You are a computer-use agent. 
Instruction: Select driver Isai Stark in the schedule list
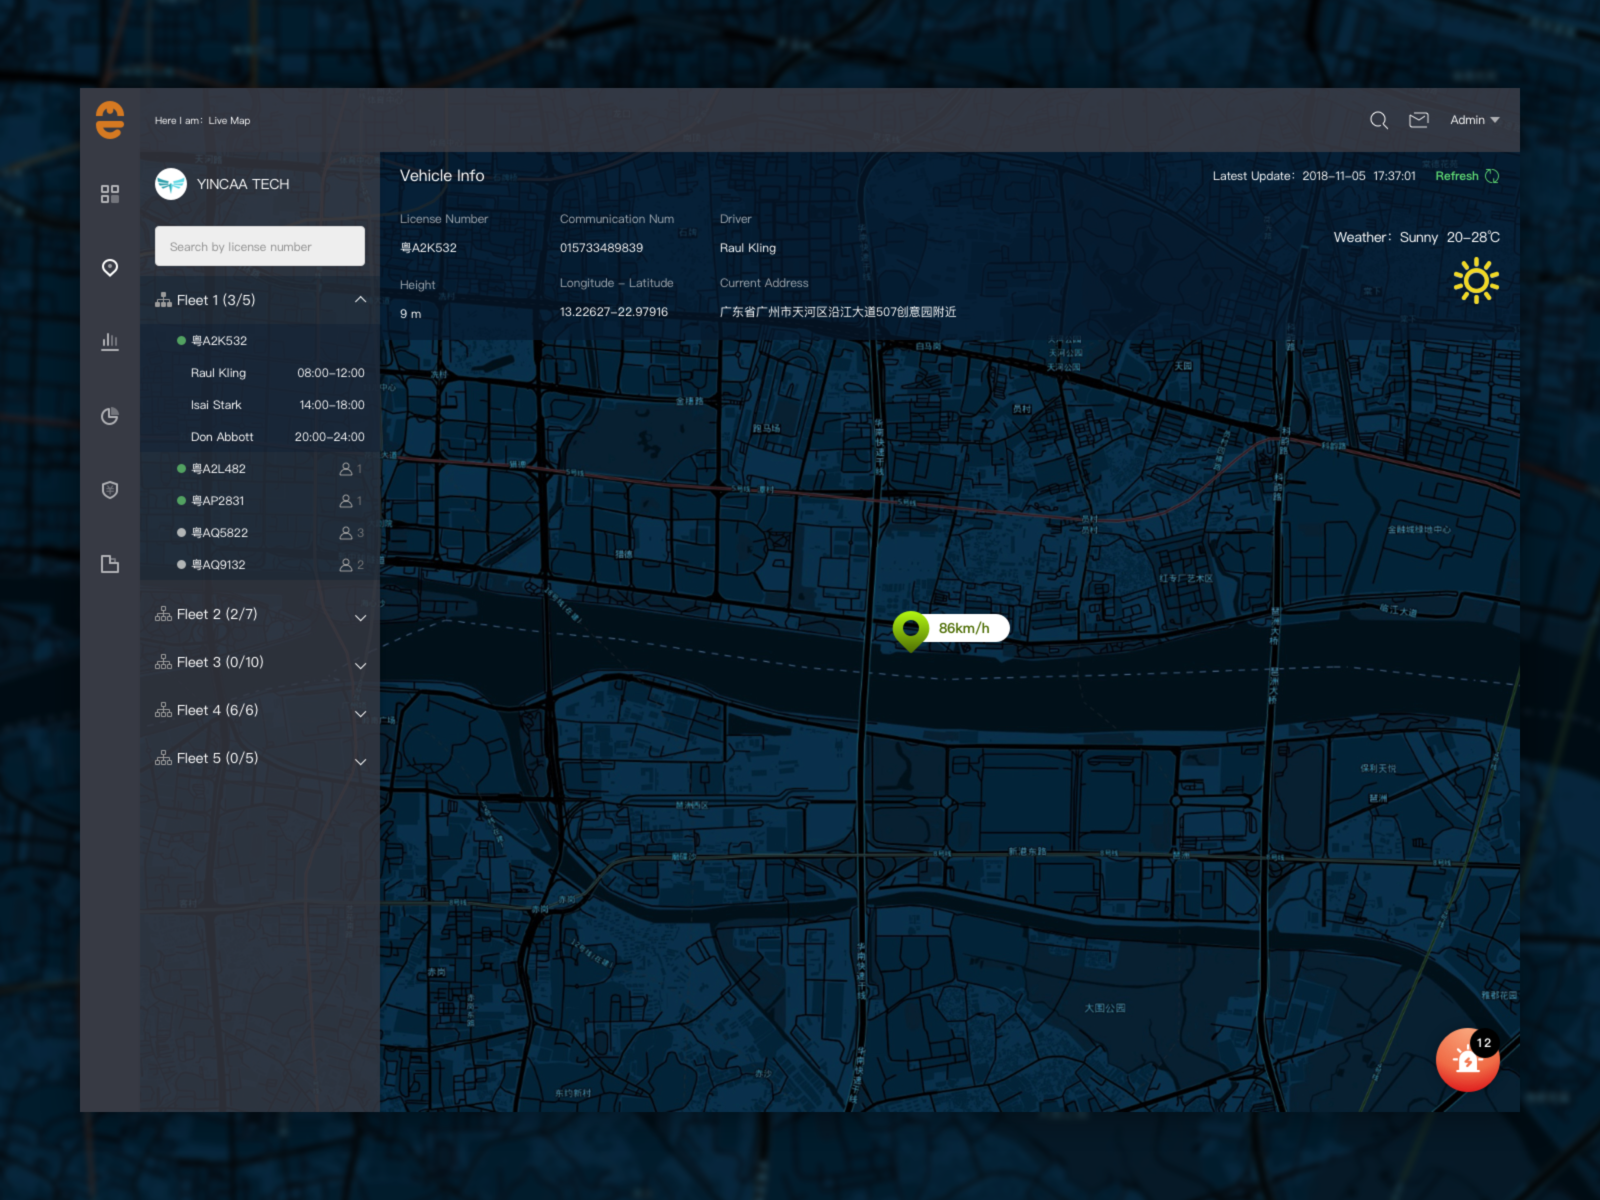click(216, 405)
